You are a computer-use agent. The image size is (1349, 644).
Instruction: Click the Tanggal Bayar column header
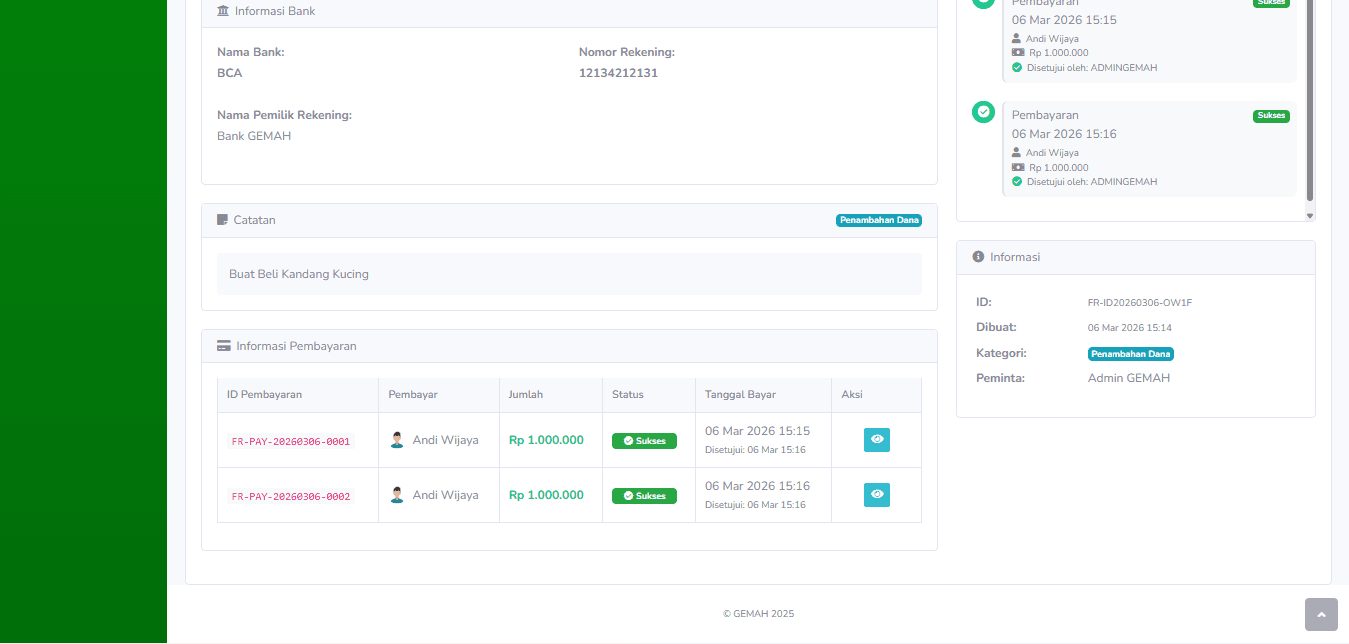coord(739,395)
